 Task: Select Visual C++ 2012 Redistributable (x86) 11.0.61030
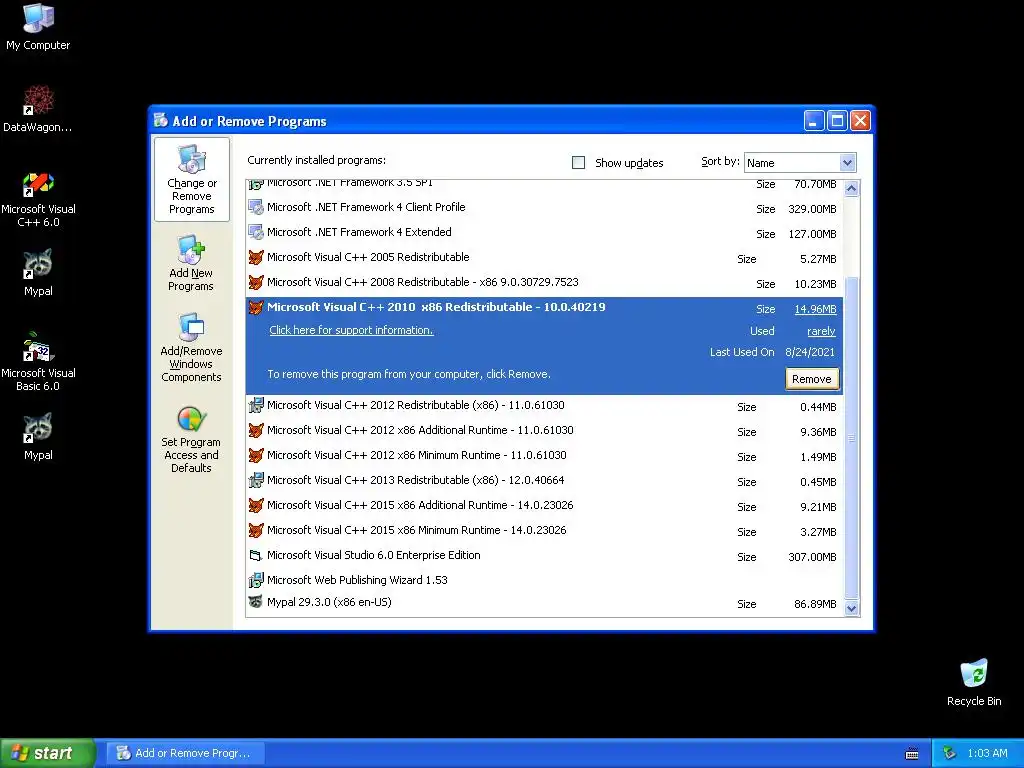(544, 406)
